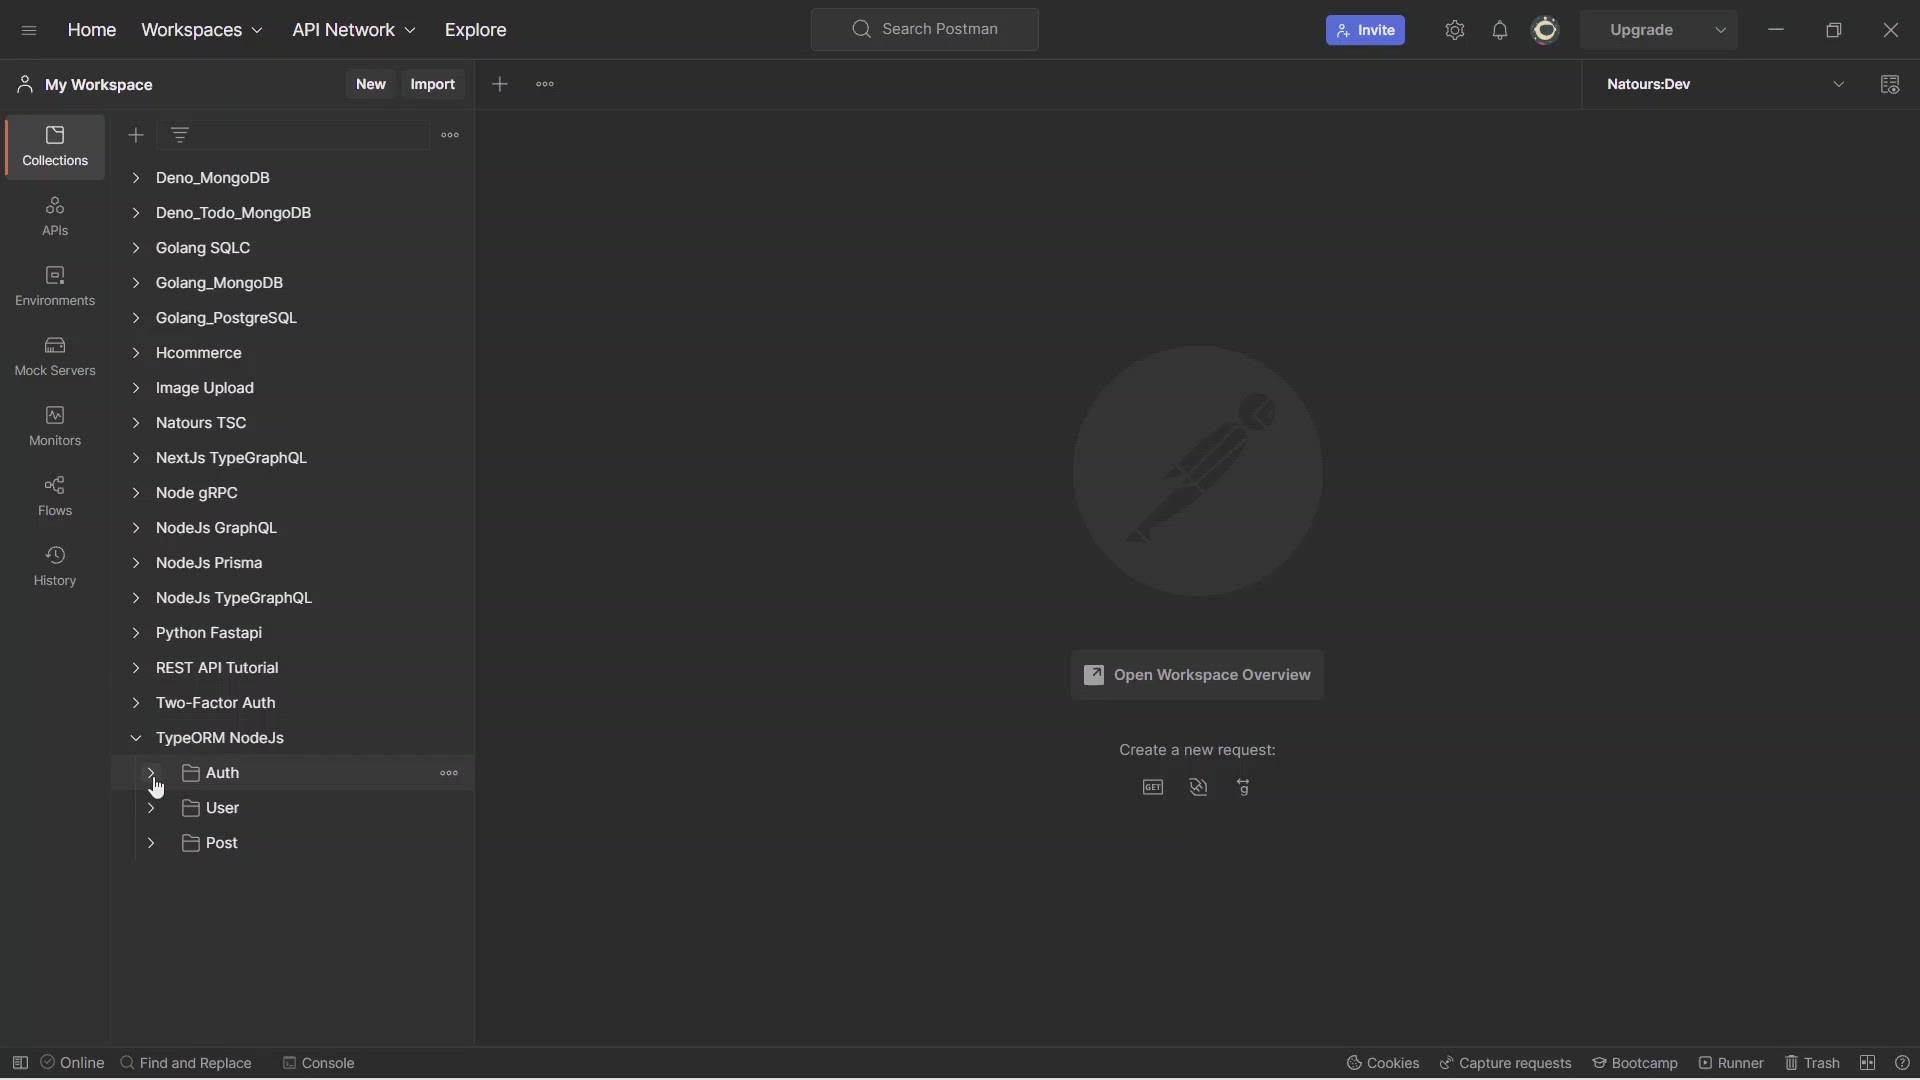
Task: Open the notifications bell
Action: (1500, 30)
